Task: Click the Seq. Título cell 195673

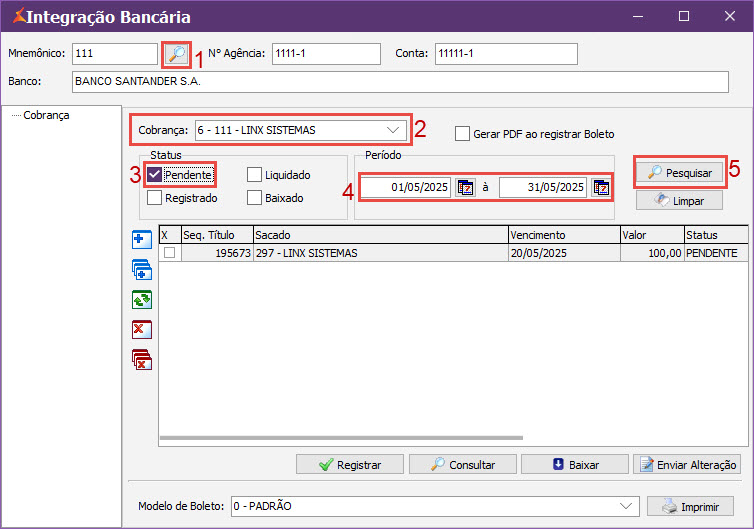Action: click(x=217, y=253)
